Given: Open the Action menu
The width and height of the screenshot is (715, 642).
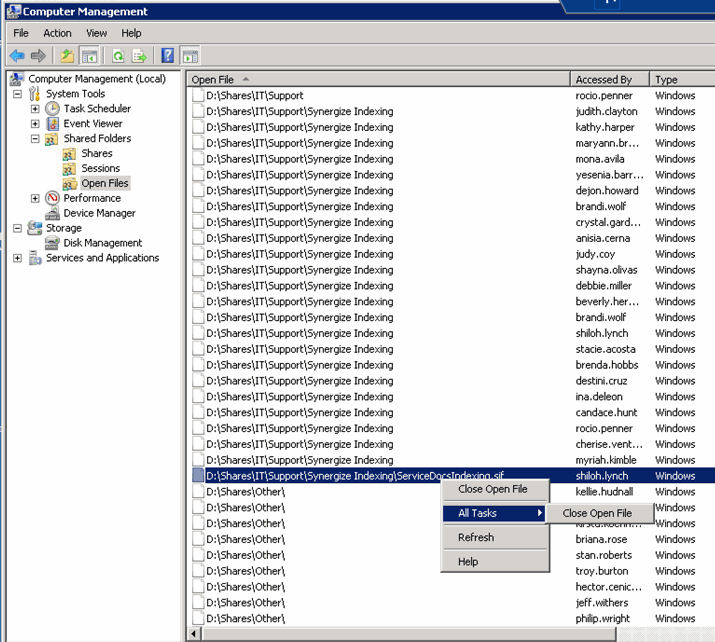Looking at the screenshot, I should pyautogui.click(x=57, y=33).
